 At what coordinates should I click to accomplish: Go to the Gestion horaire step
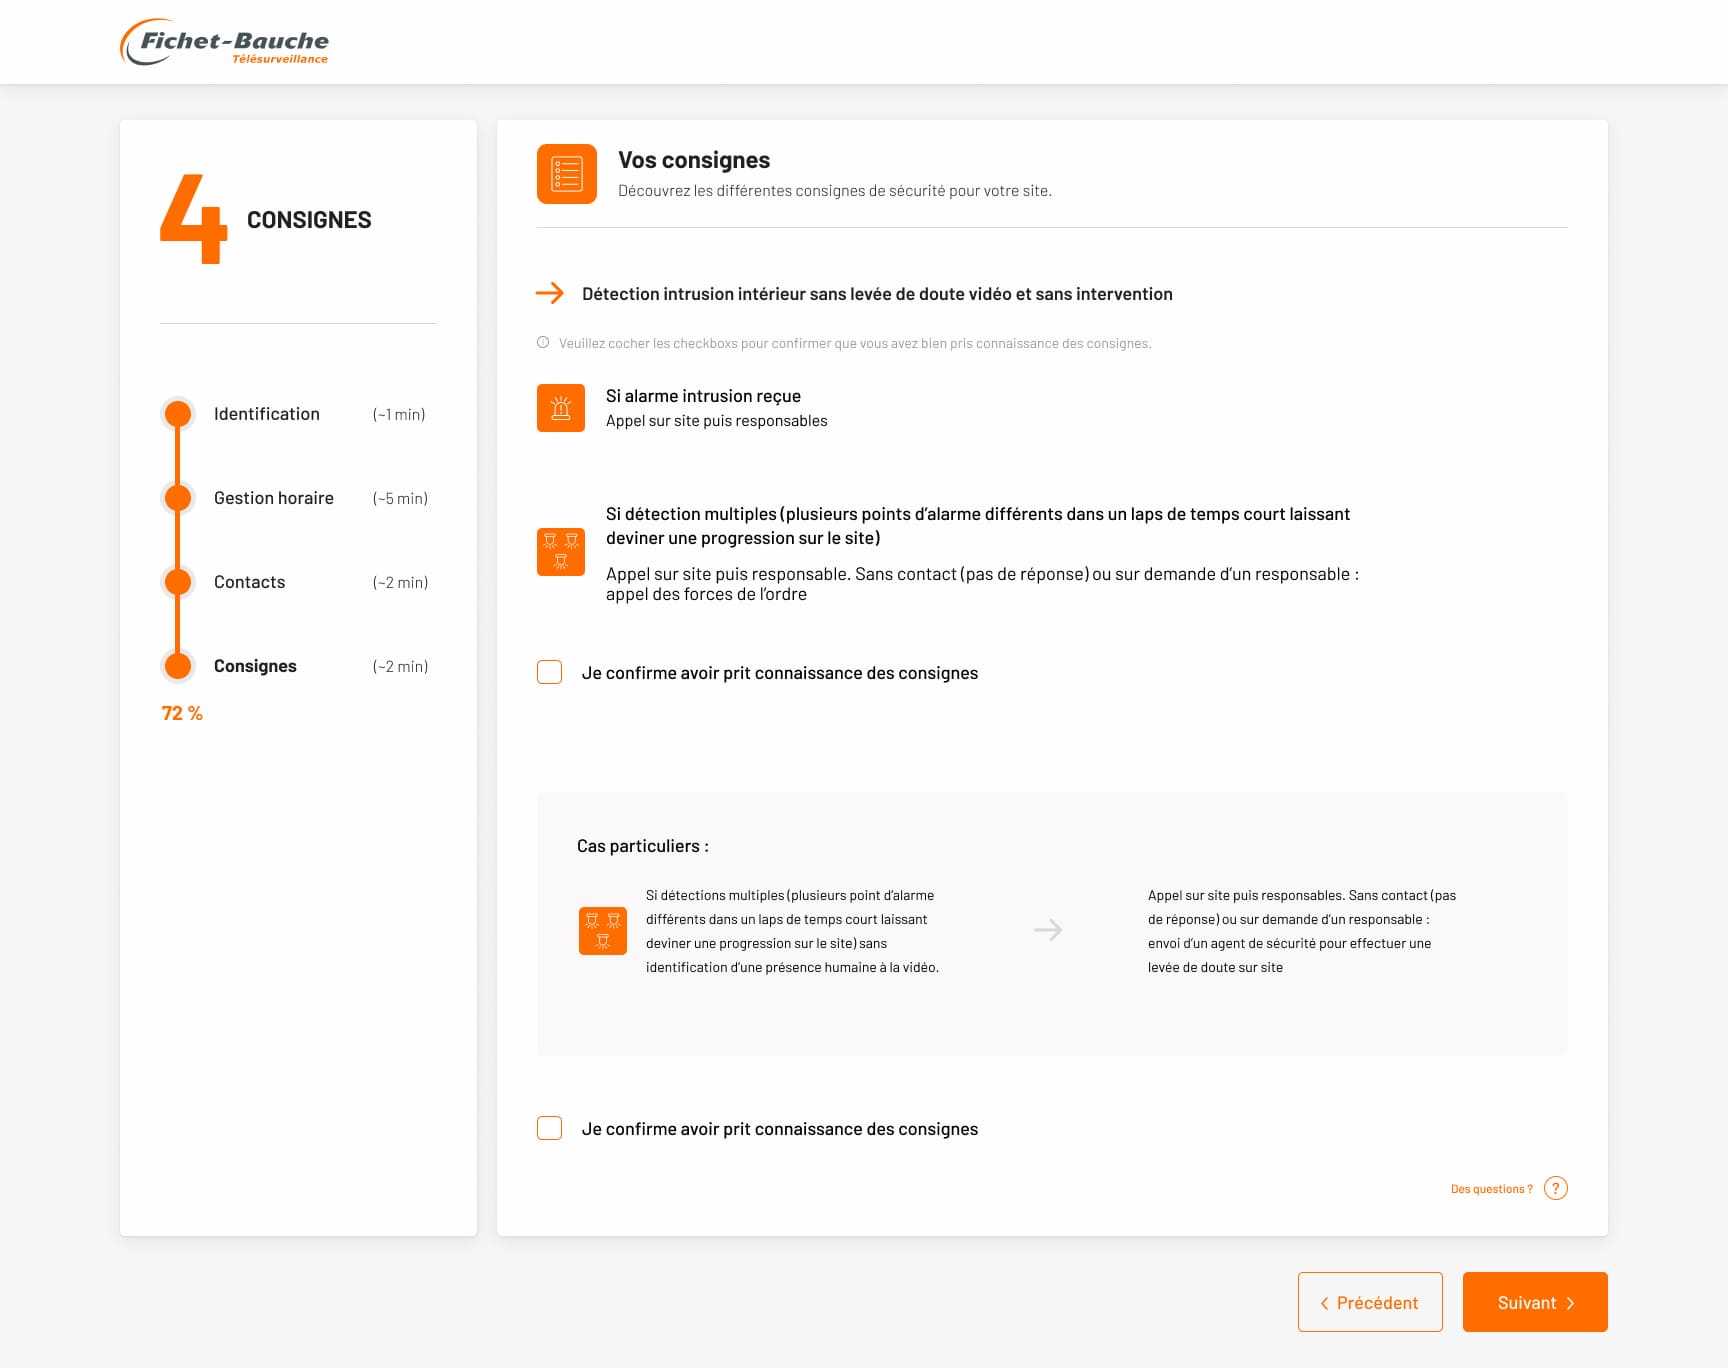pos(273,498)
